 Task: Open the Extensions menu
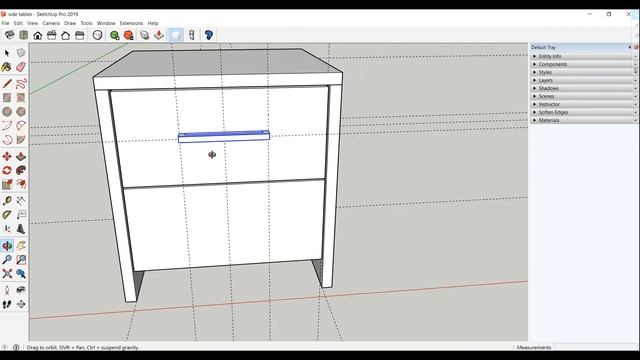point(131,23)
